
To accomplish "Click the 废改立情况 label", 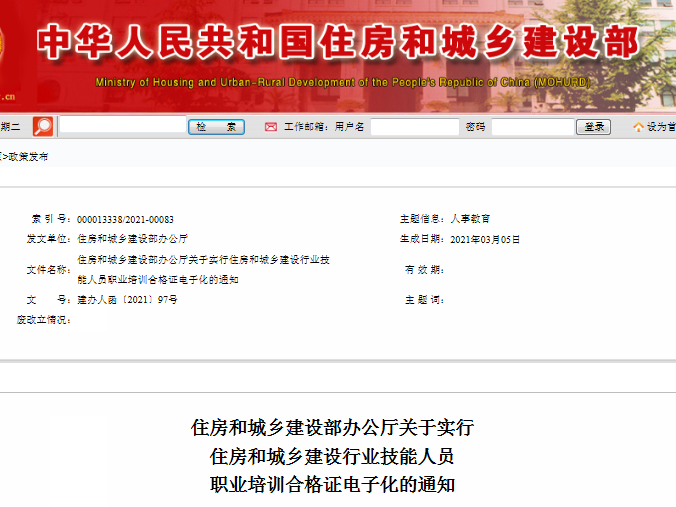I will pos(44,320).
